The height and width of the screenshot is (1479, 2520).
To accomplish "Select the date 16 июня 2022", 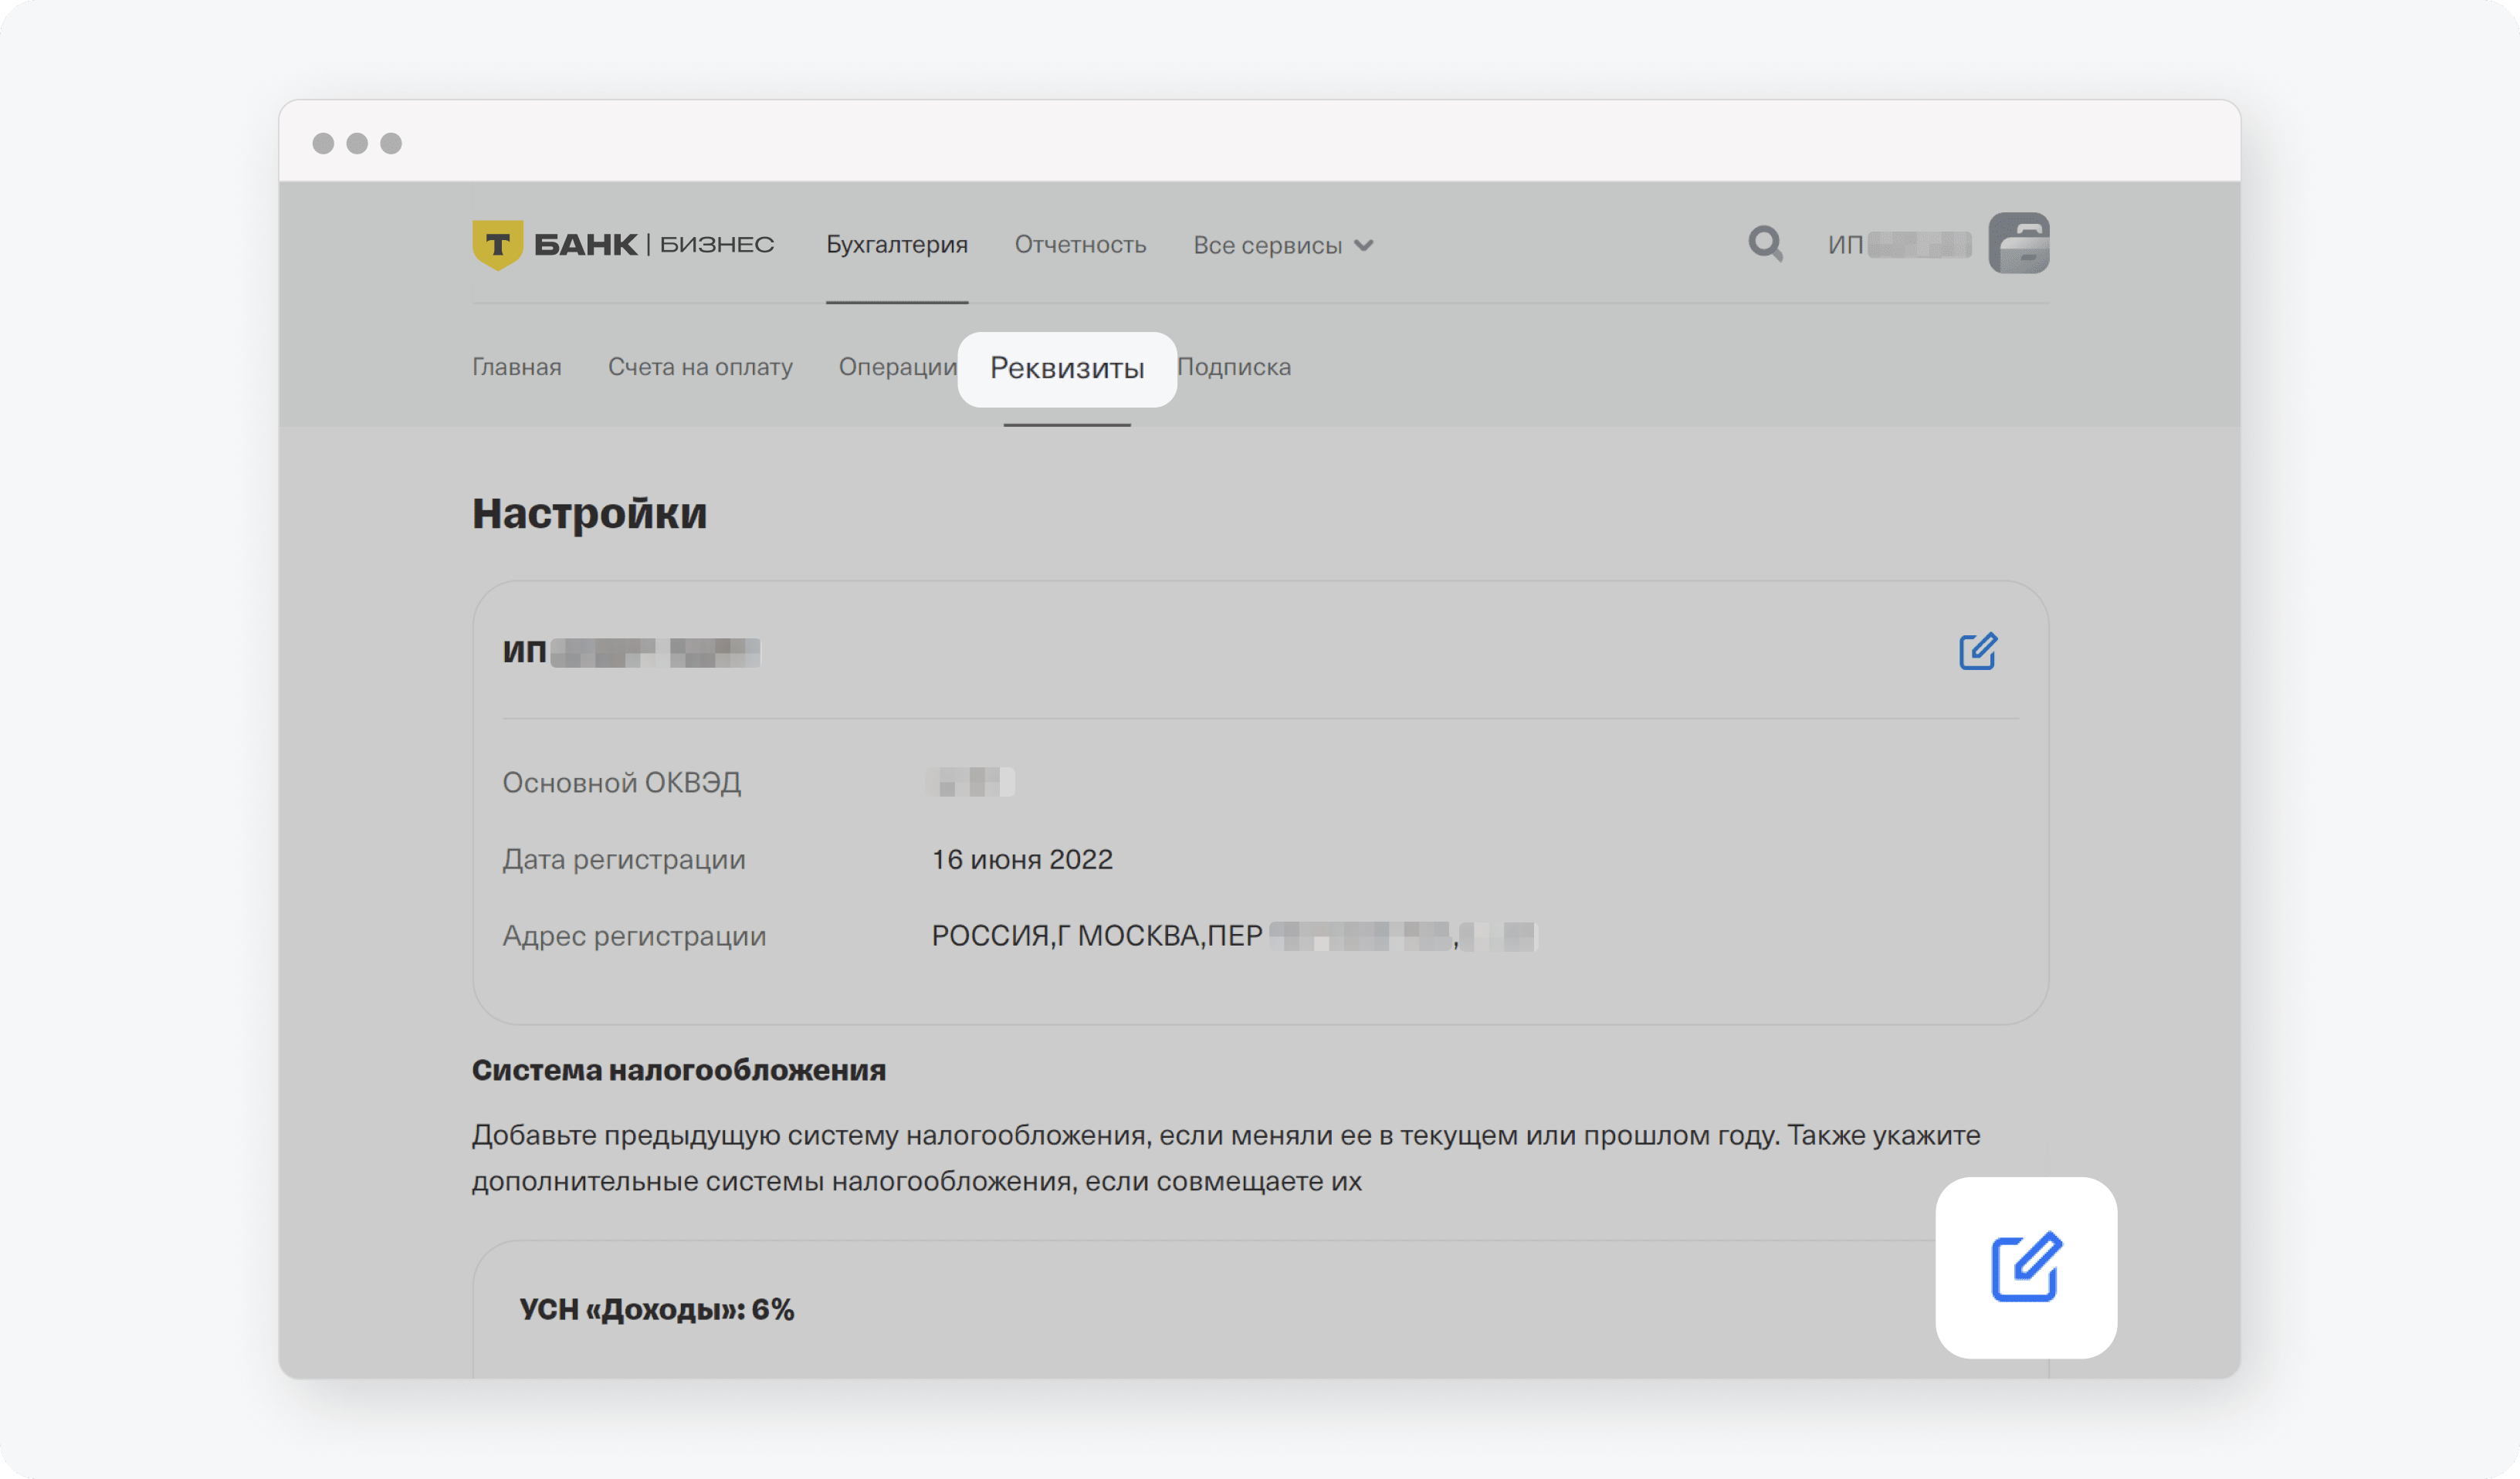I will [1022, 859].
